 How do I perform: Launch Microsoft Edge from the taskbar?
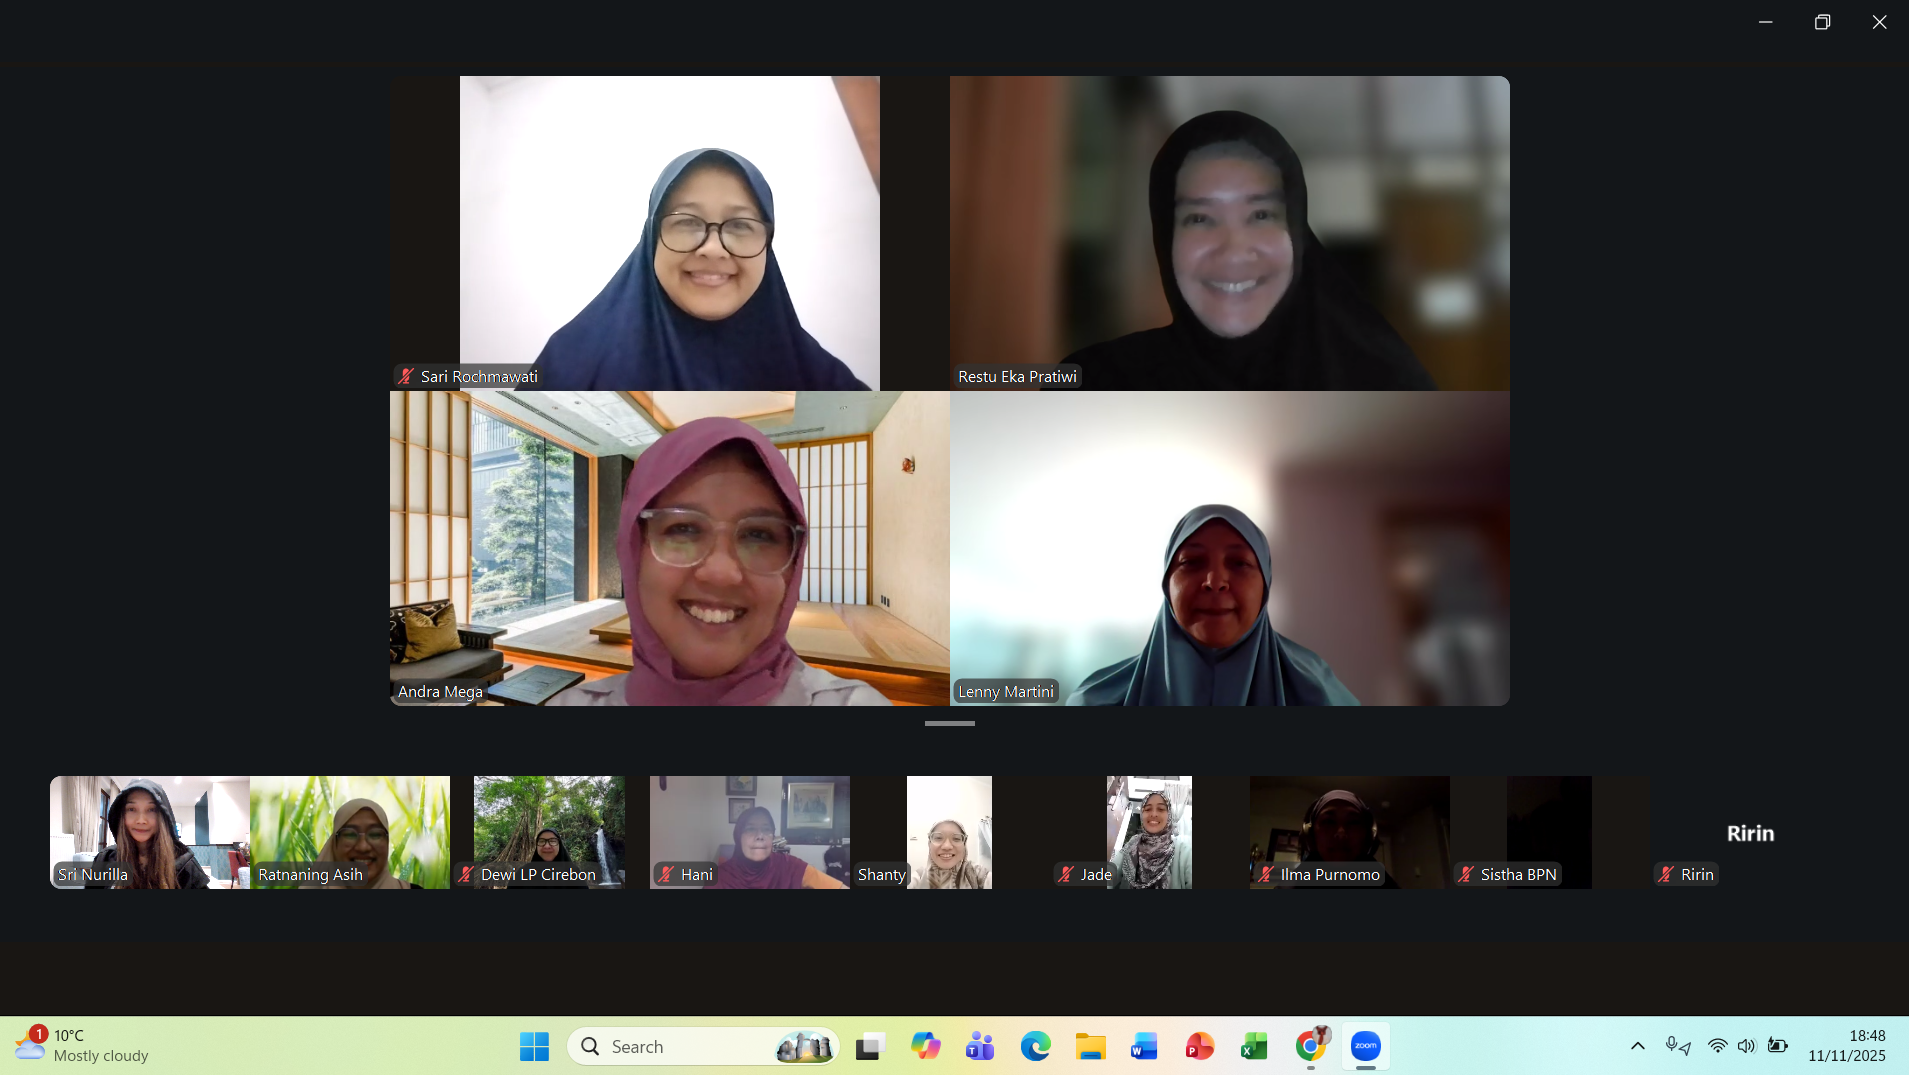pos(1035,1046)
